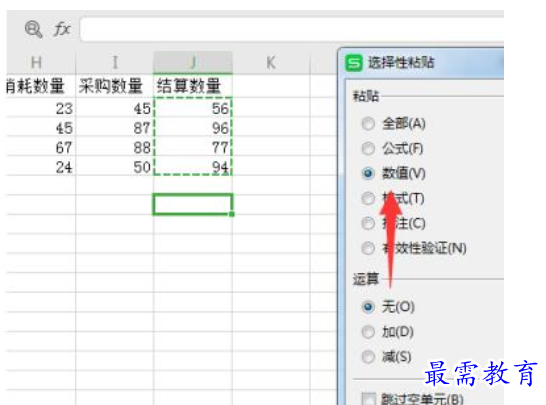The width and height of the screenshot is (546, 405).
Task: Click the formula bar input field
Action: (x=292, y=29)
